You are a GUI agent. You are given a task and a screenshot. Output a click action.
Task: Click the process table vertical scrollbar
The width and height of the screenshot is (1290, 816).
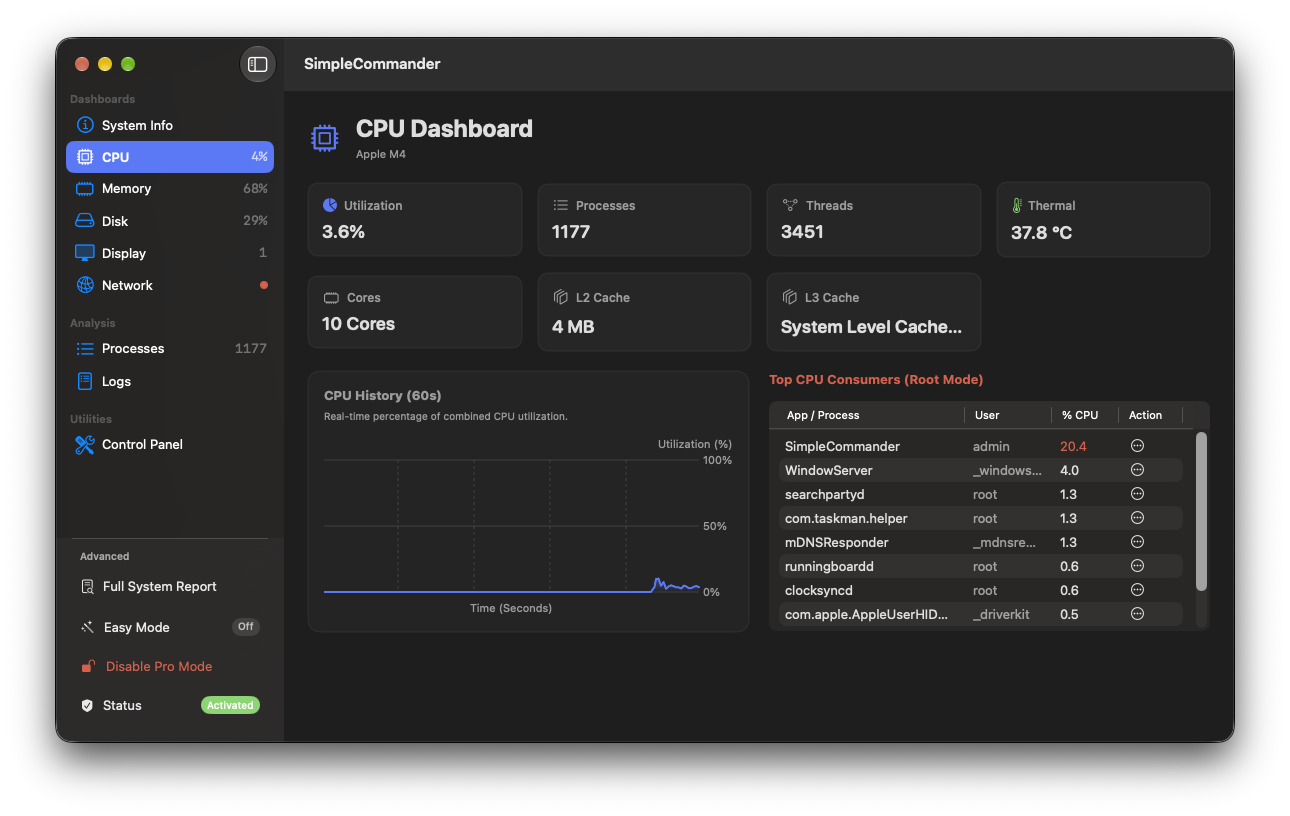[x=1201, y=511]
